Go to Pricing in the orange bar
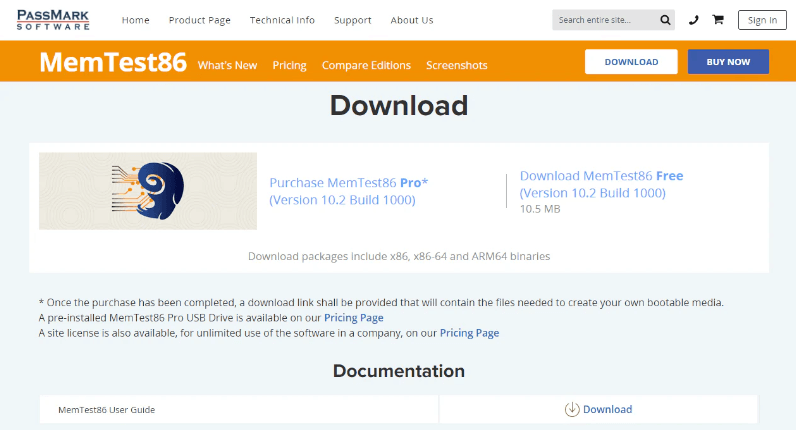 pyautogui.click(x=289, y=65)
